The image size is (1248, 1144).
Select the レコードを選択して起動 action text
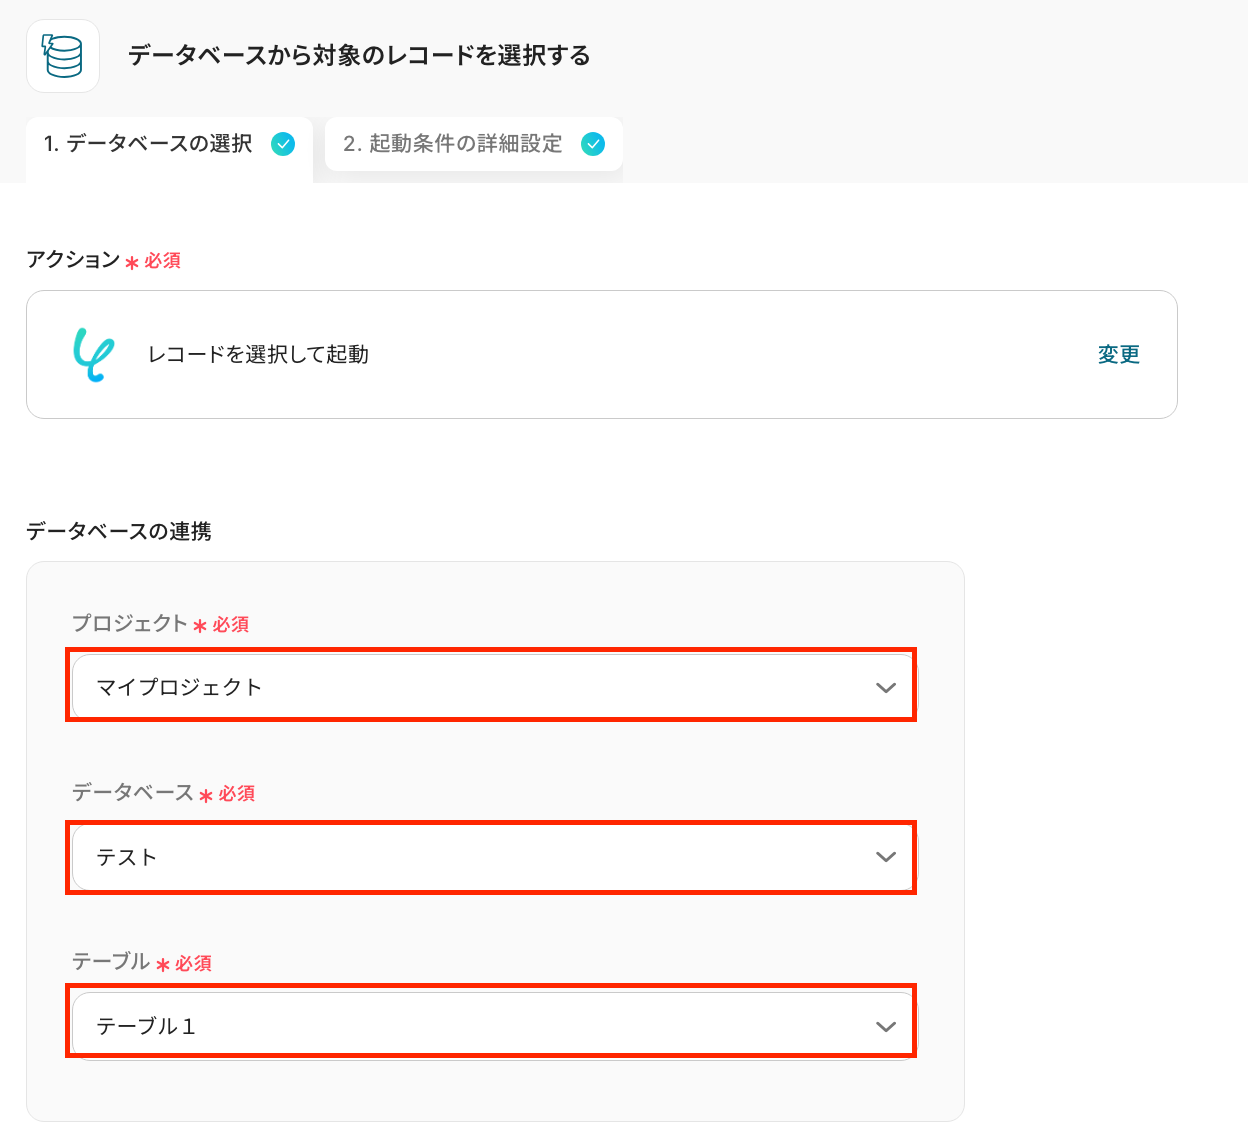(258, 355)
